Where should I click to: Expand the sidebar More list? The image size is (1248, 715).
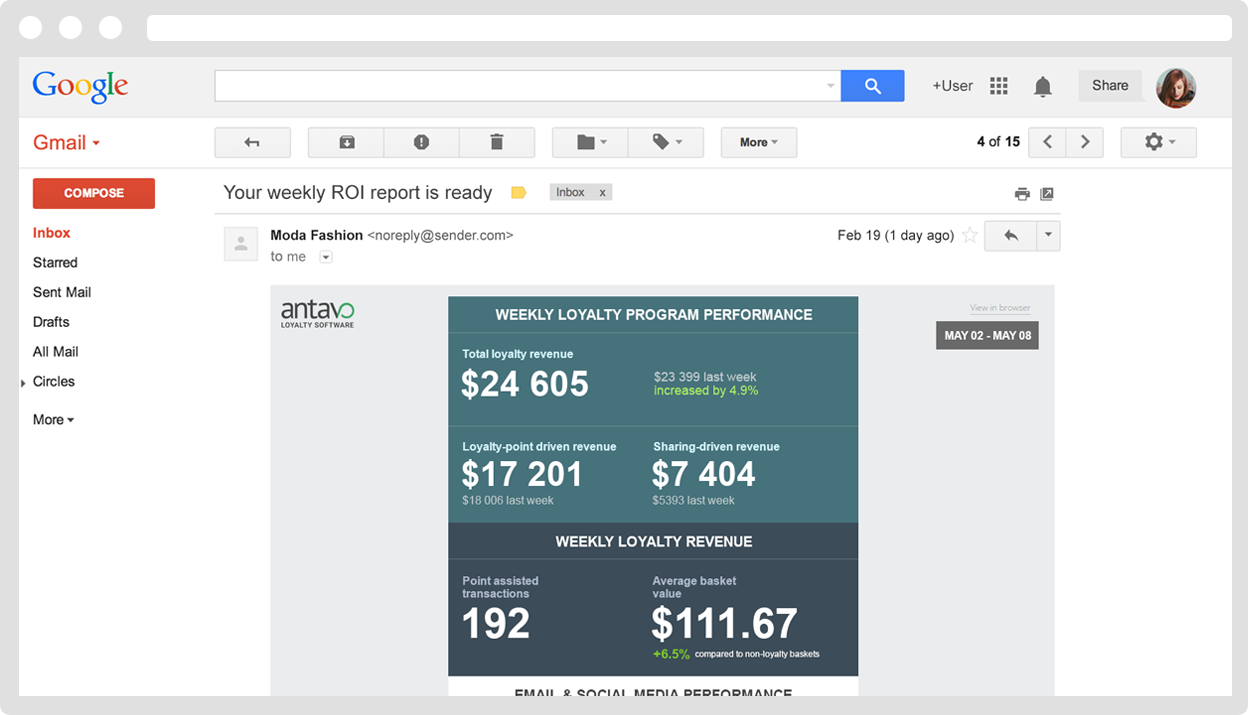pyautogui.click(x=53, y=420)
